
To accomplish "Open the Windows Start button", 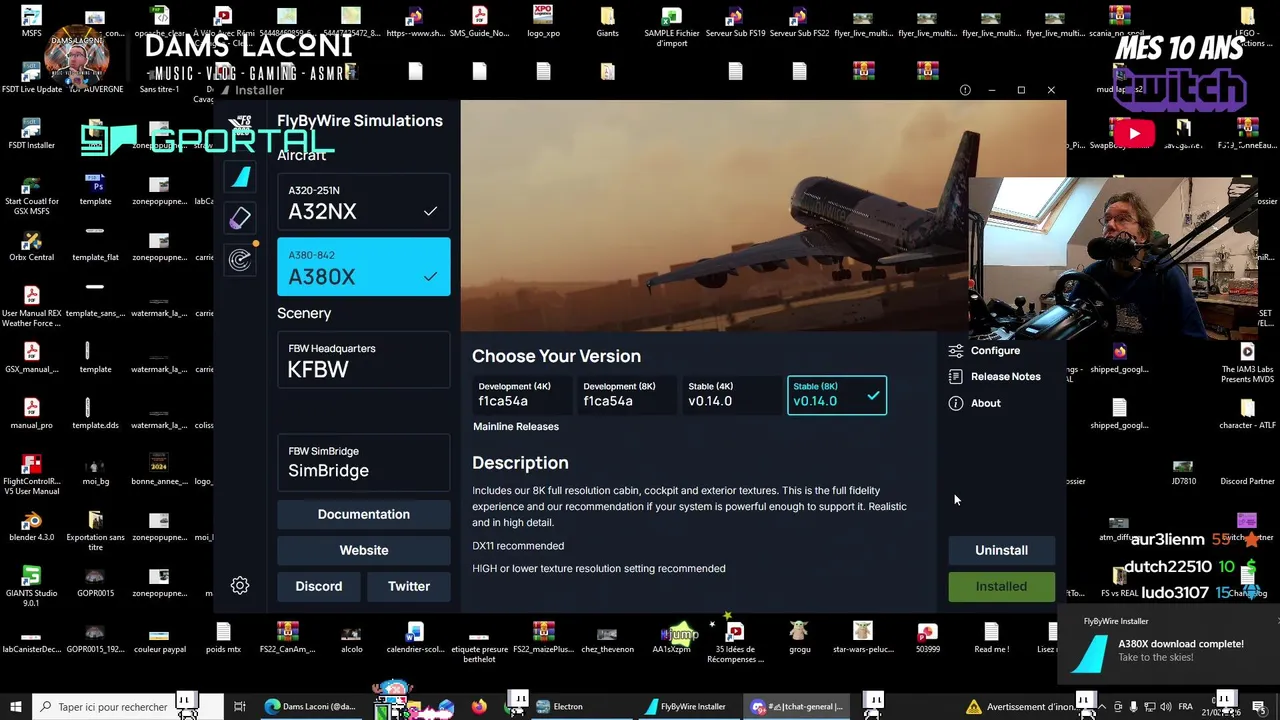I will (x=15, y=707).
